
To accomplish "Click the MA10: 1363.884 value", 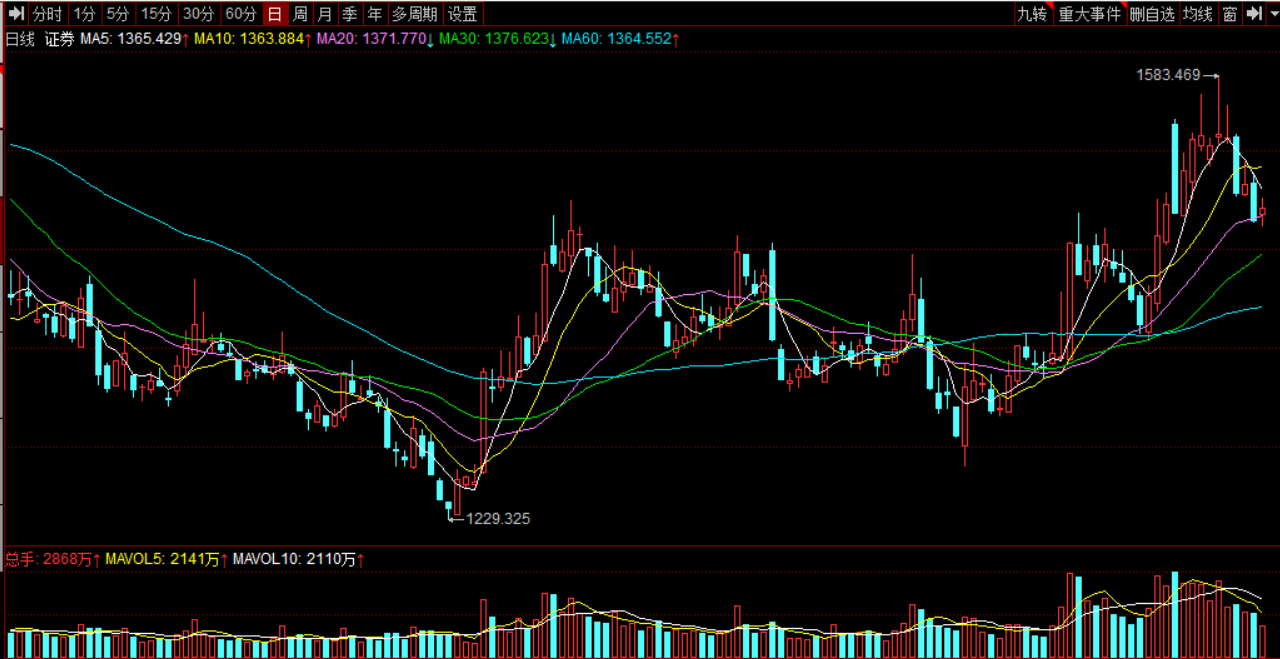I will [x=253, y=39].
